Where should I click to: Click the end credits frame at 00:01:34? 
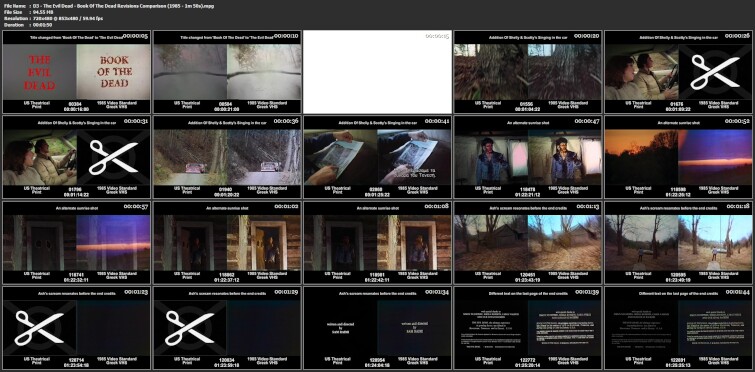point(378,328)
